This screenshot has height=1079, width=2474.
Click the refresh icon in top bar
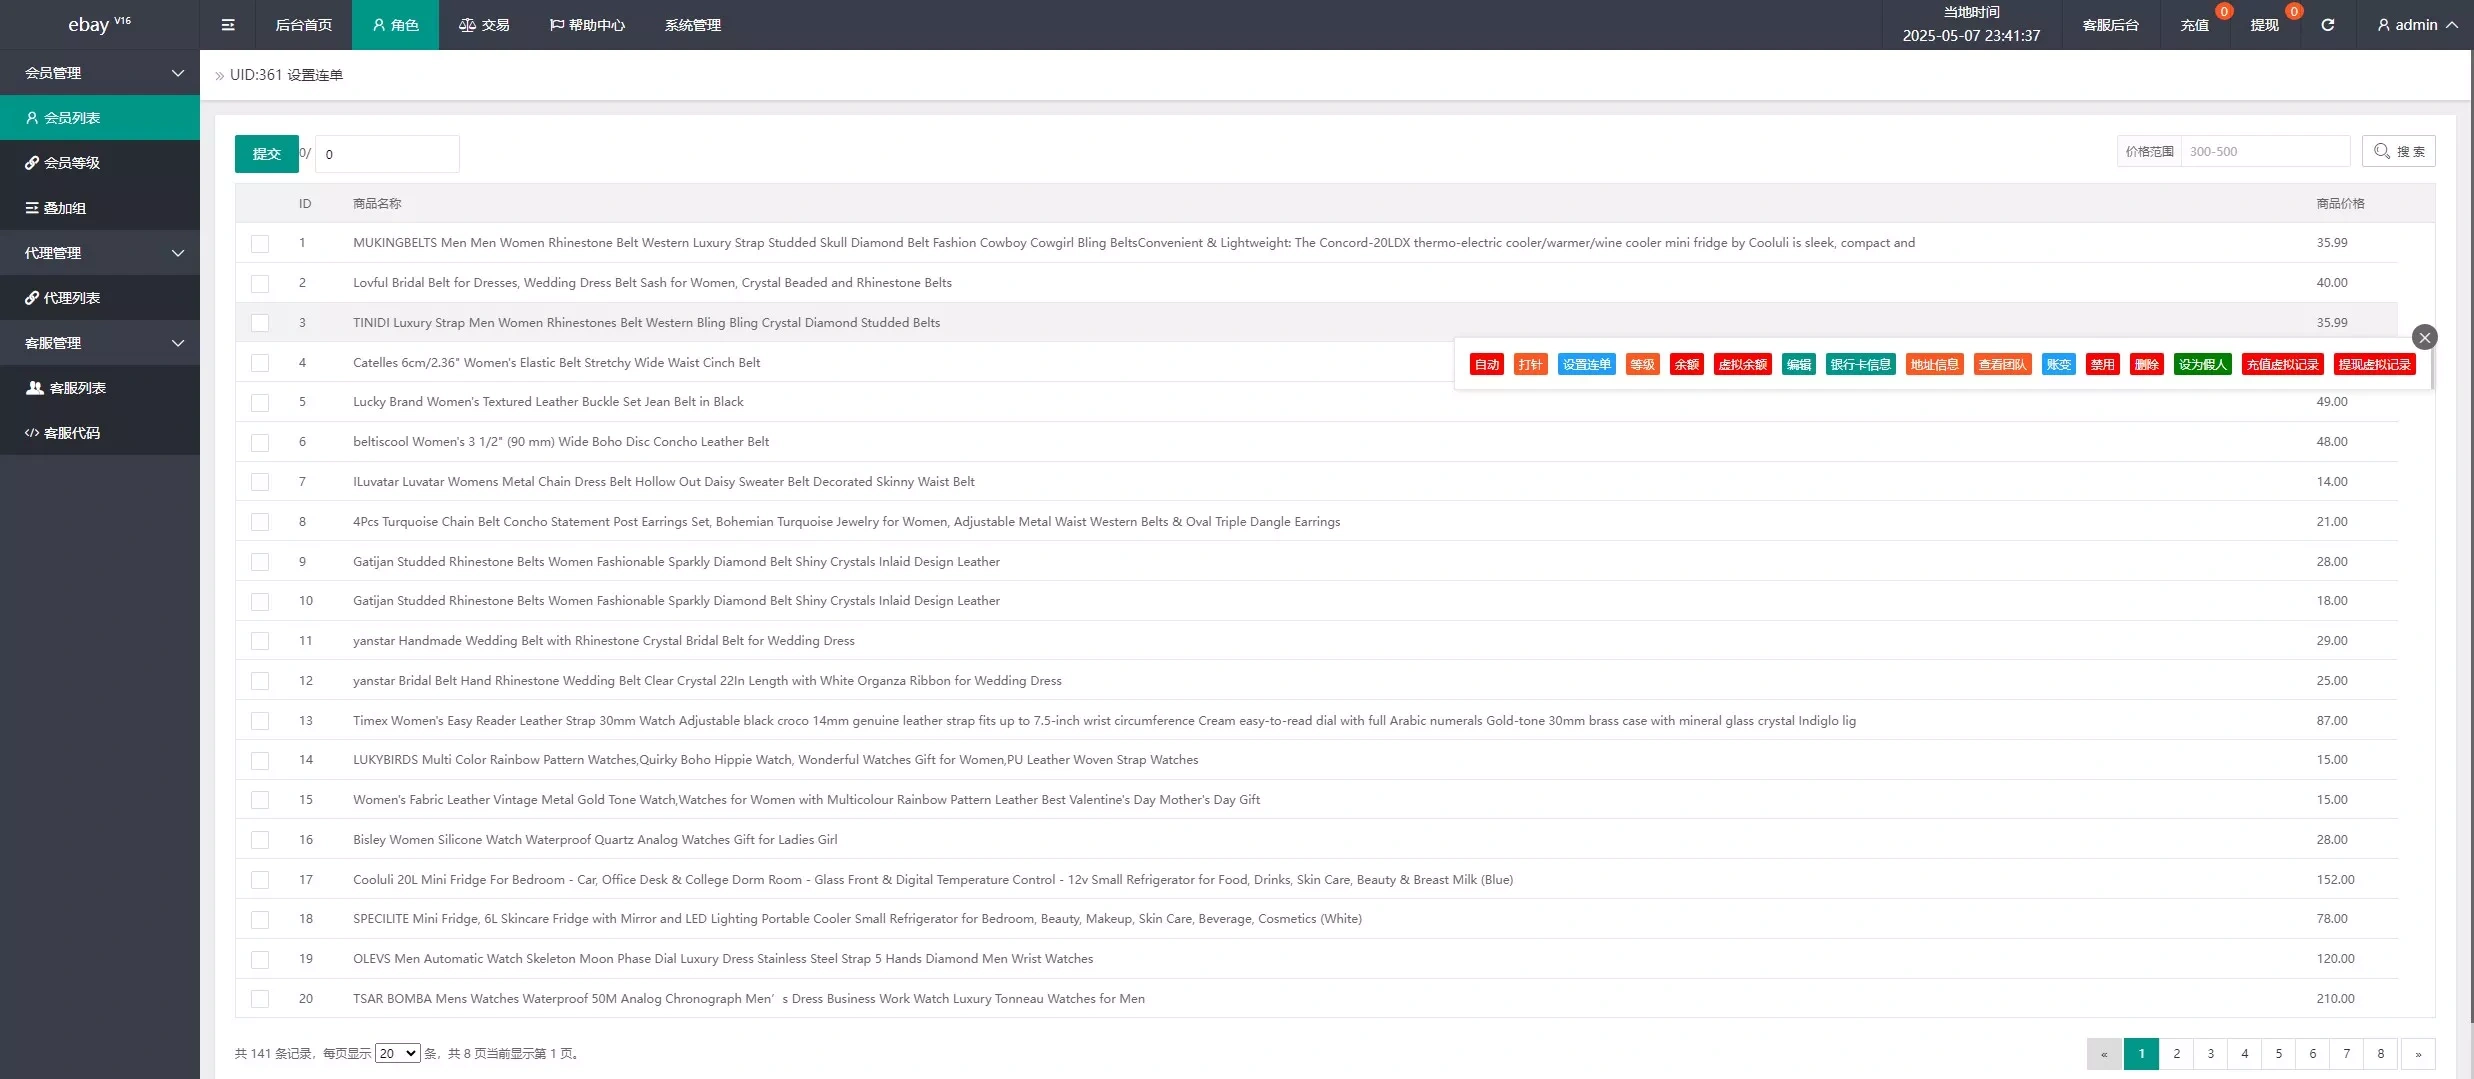[x=2328, y=25]
